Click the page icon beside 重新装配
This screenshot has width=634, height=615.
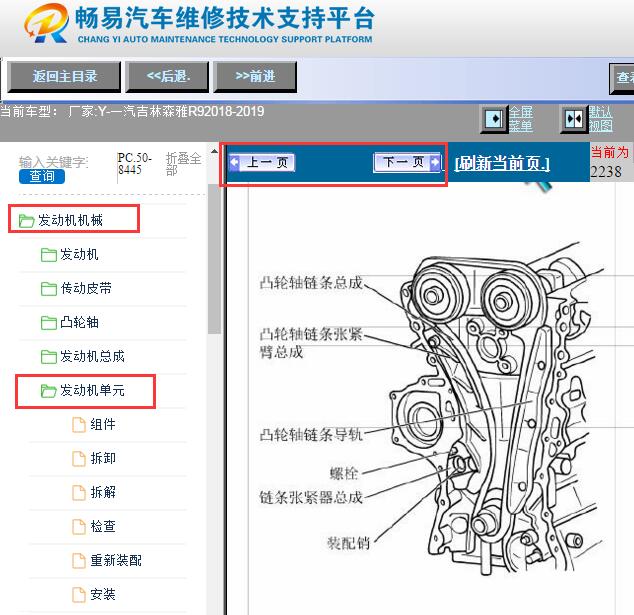click(x=79, y=560)
